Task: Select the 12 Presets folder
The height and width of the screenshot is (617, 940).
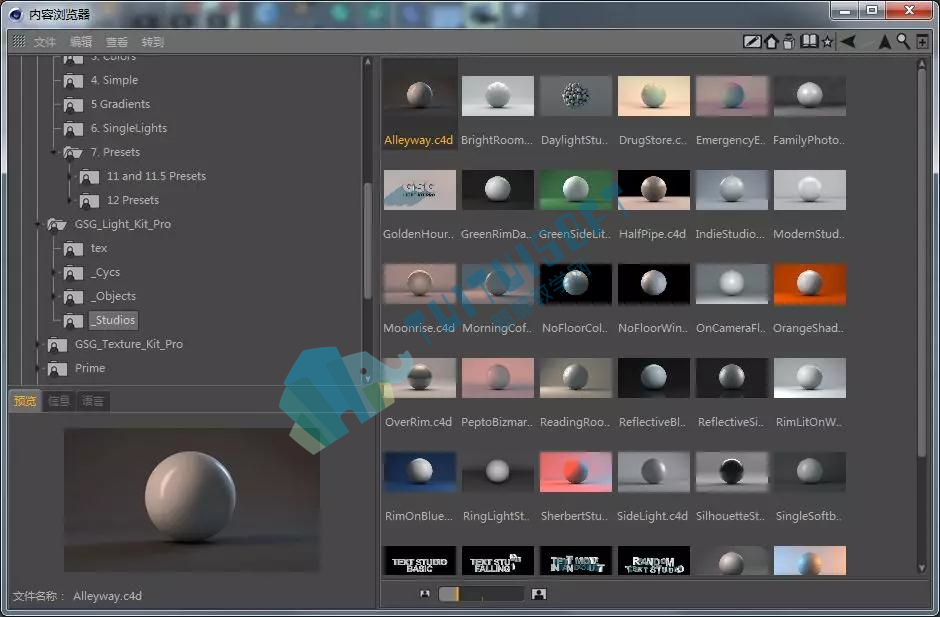Action: click(132, 200)
